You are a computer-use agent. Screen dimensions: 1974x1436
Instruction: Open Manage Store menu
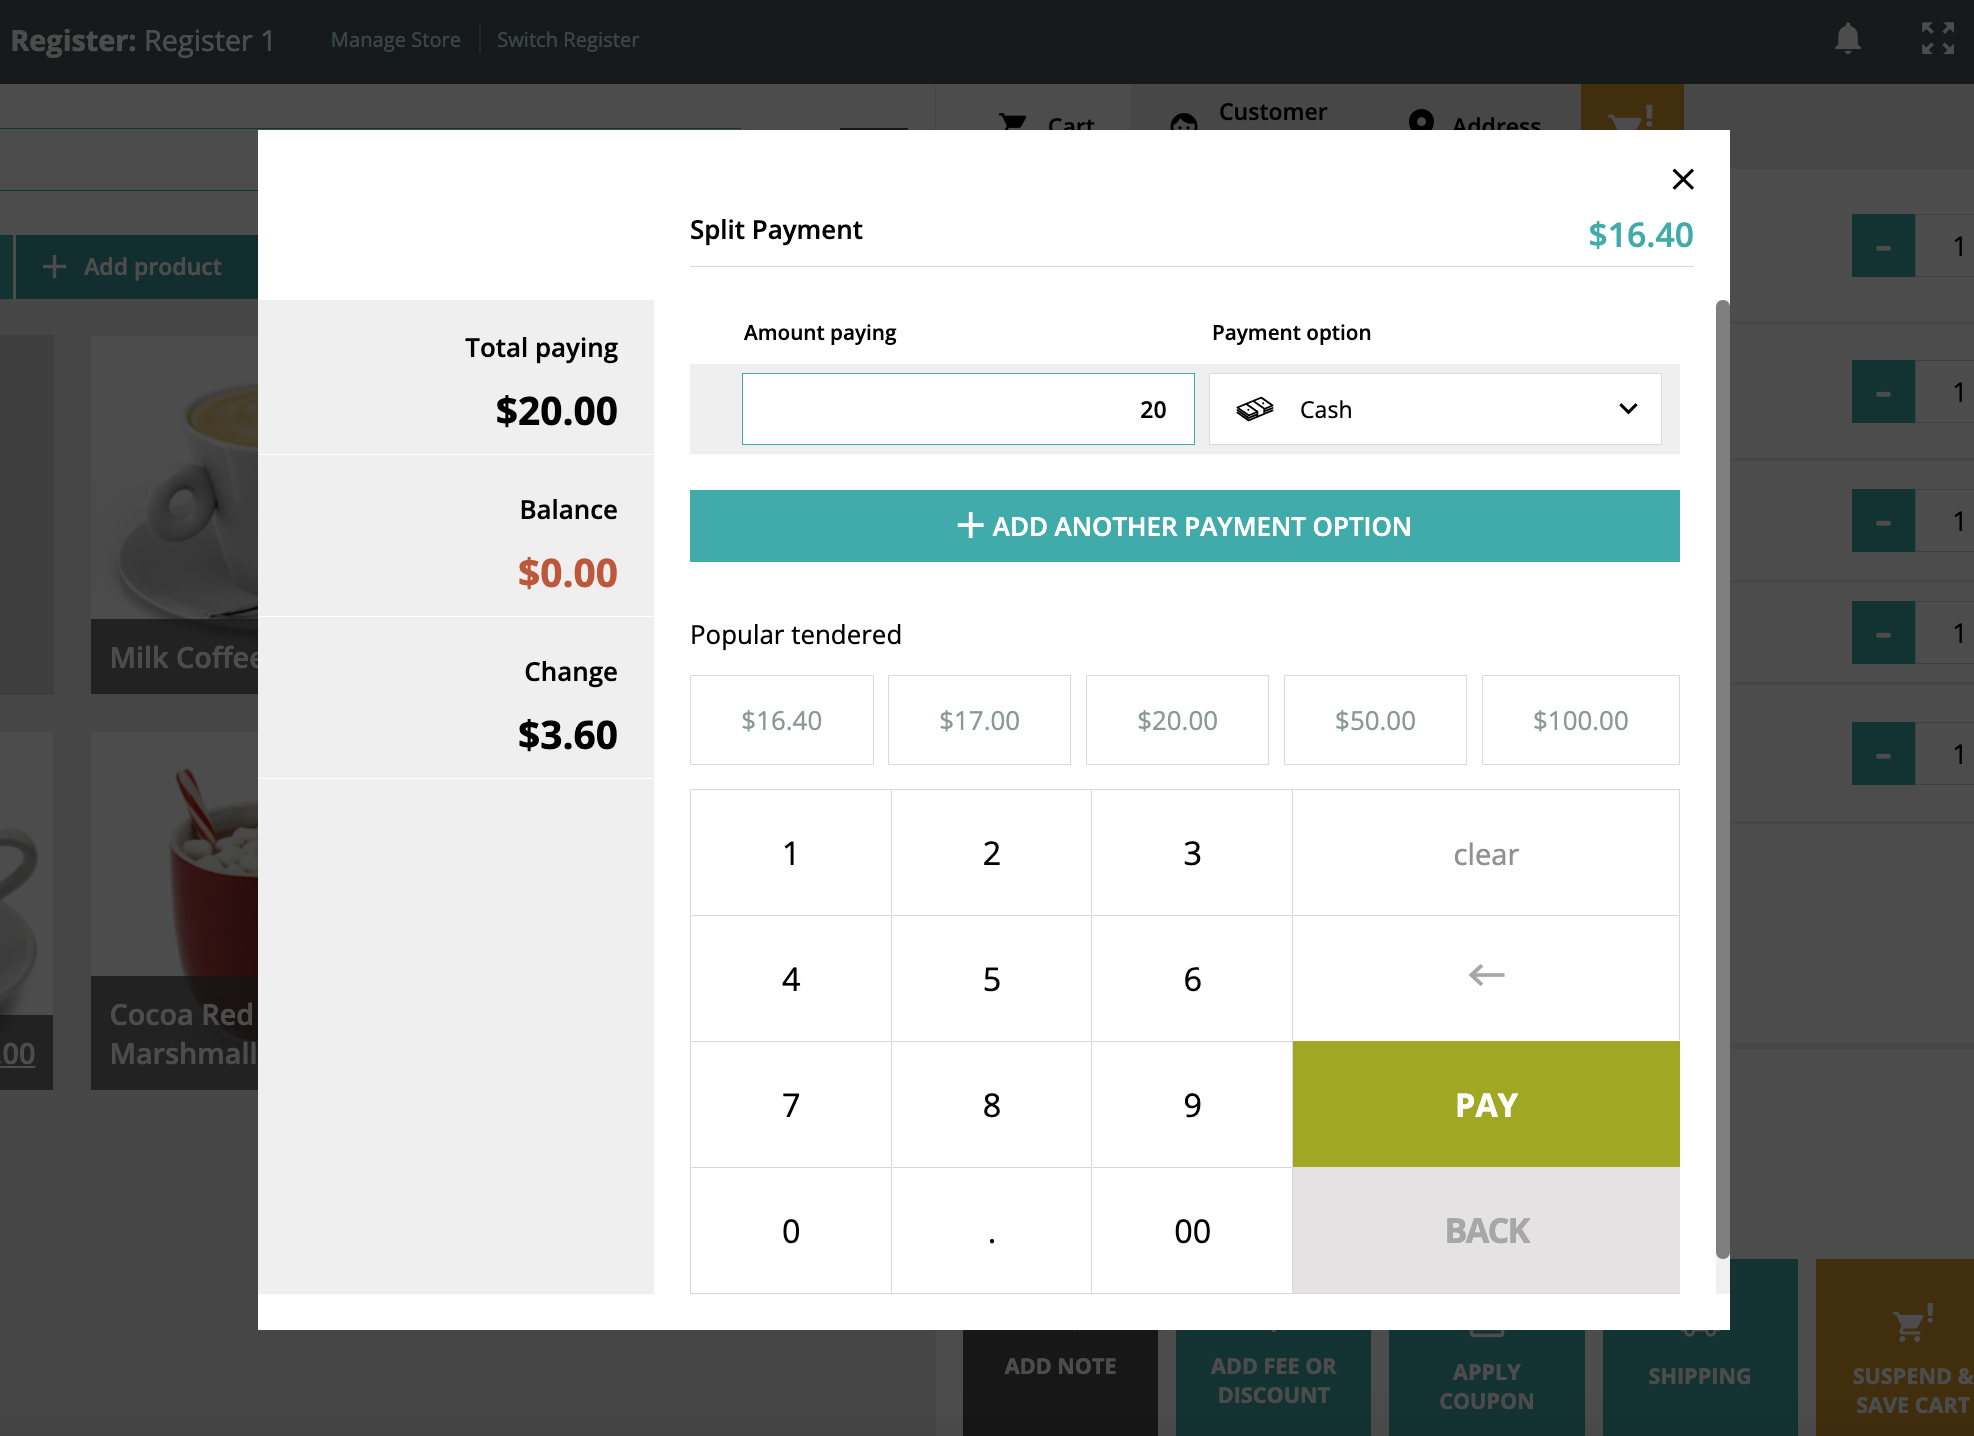[x=395, y=40]
